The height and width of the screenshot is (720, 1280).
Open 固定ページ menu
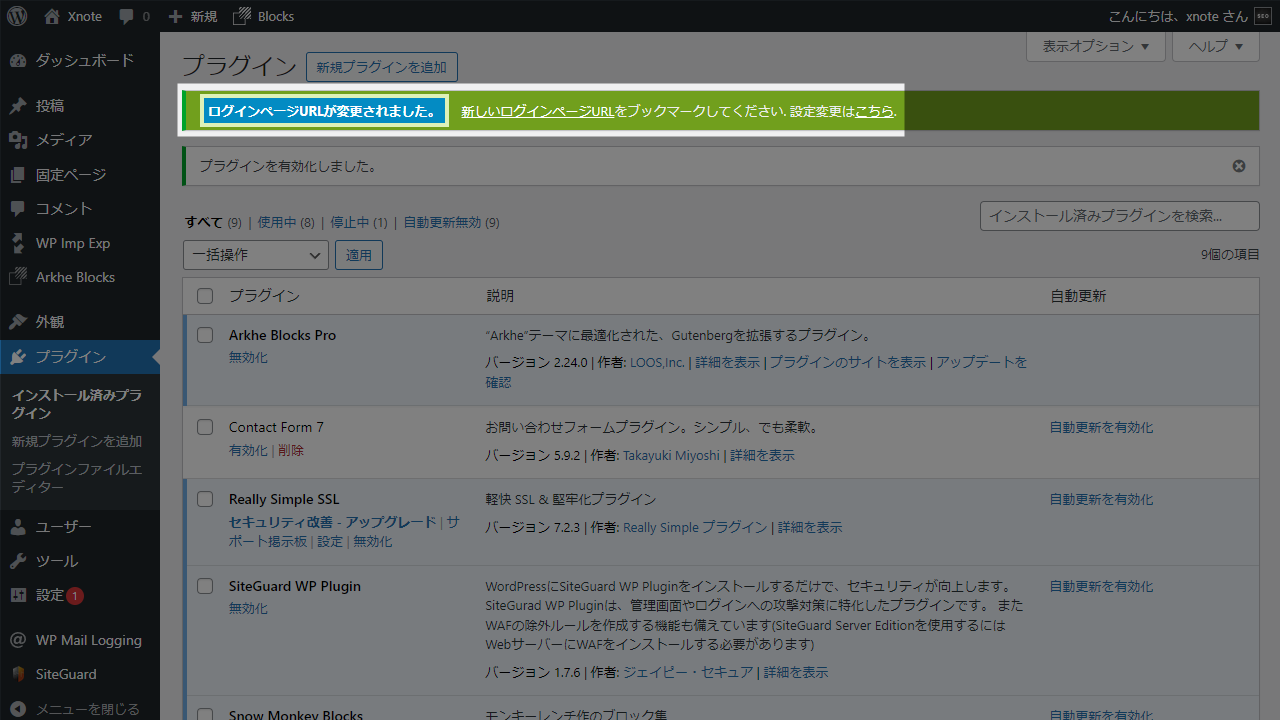pos(80,175)
